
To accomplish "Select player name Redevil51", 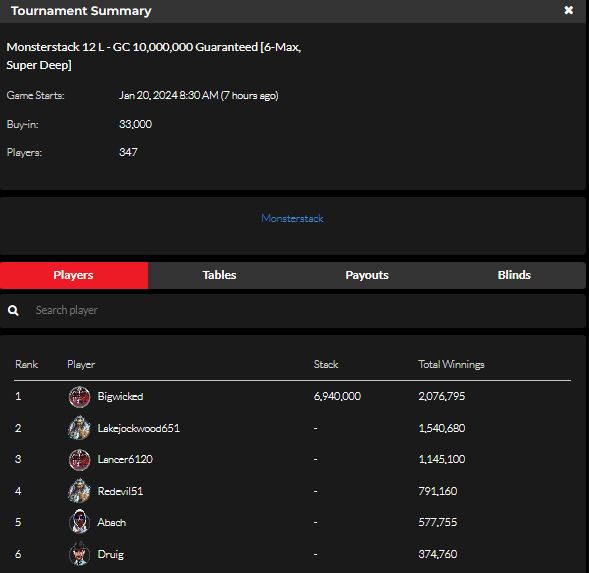I will [120, 491].
